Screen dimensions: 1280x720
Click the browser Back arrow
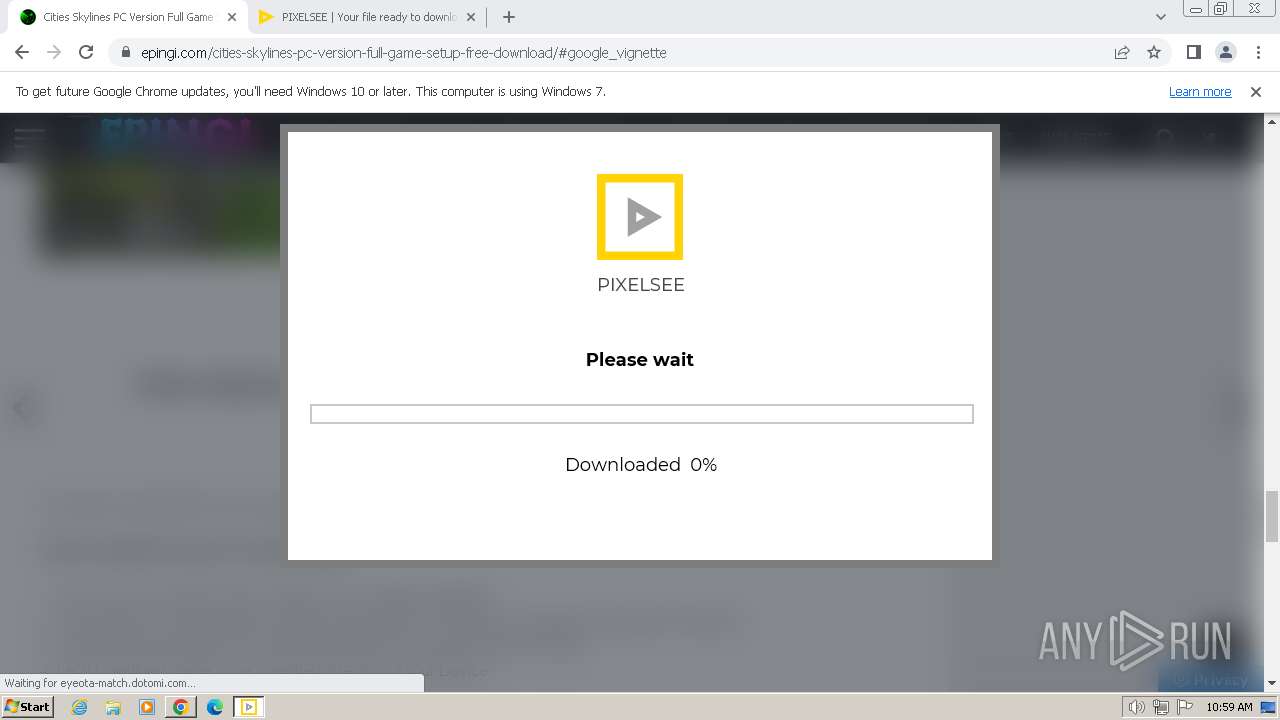tap(22, 52)
